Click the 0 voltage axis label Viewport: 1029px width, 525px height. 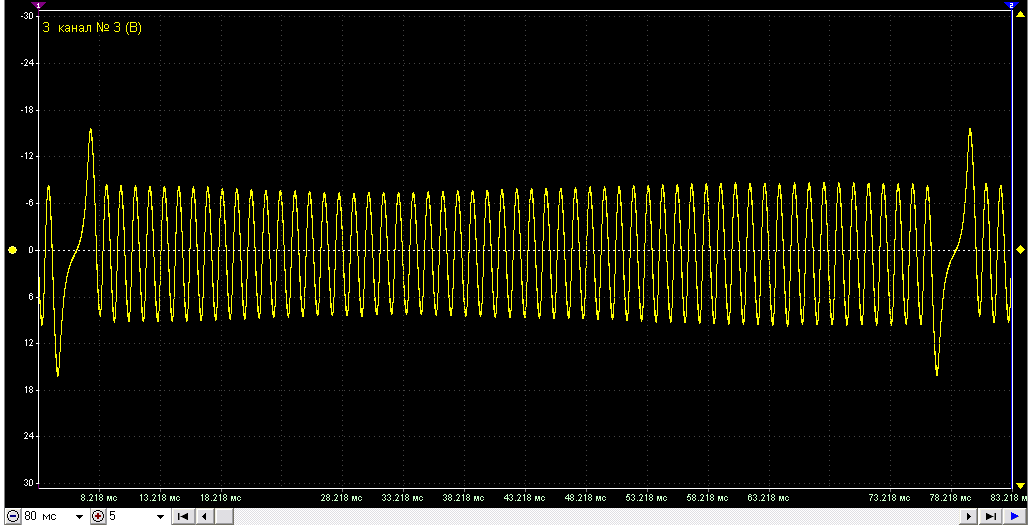point(31,250)
